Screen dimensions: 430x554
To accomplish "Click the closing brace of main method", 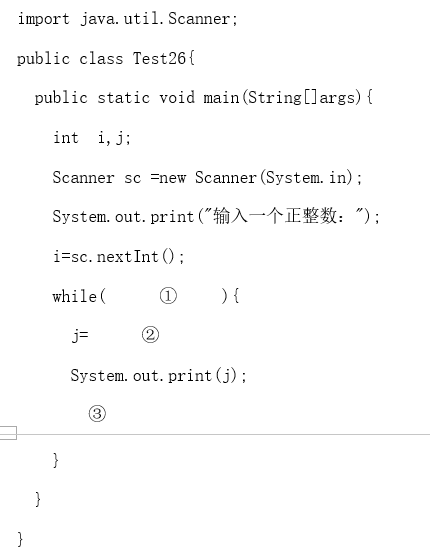I will point(38,499).
